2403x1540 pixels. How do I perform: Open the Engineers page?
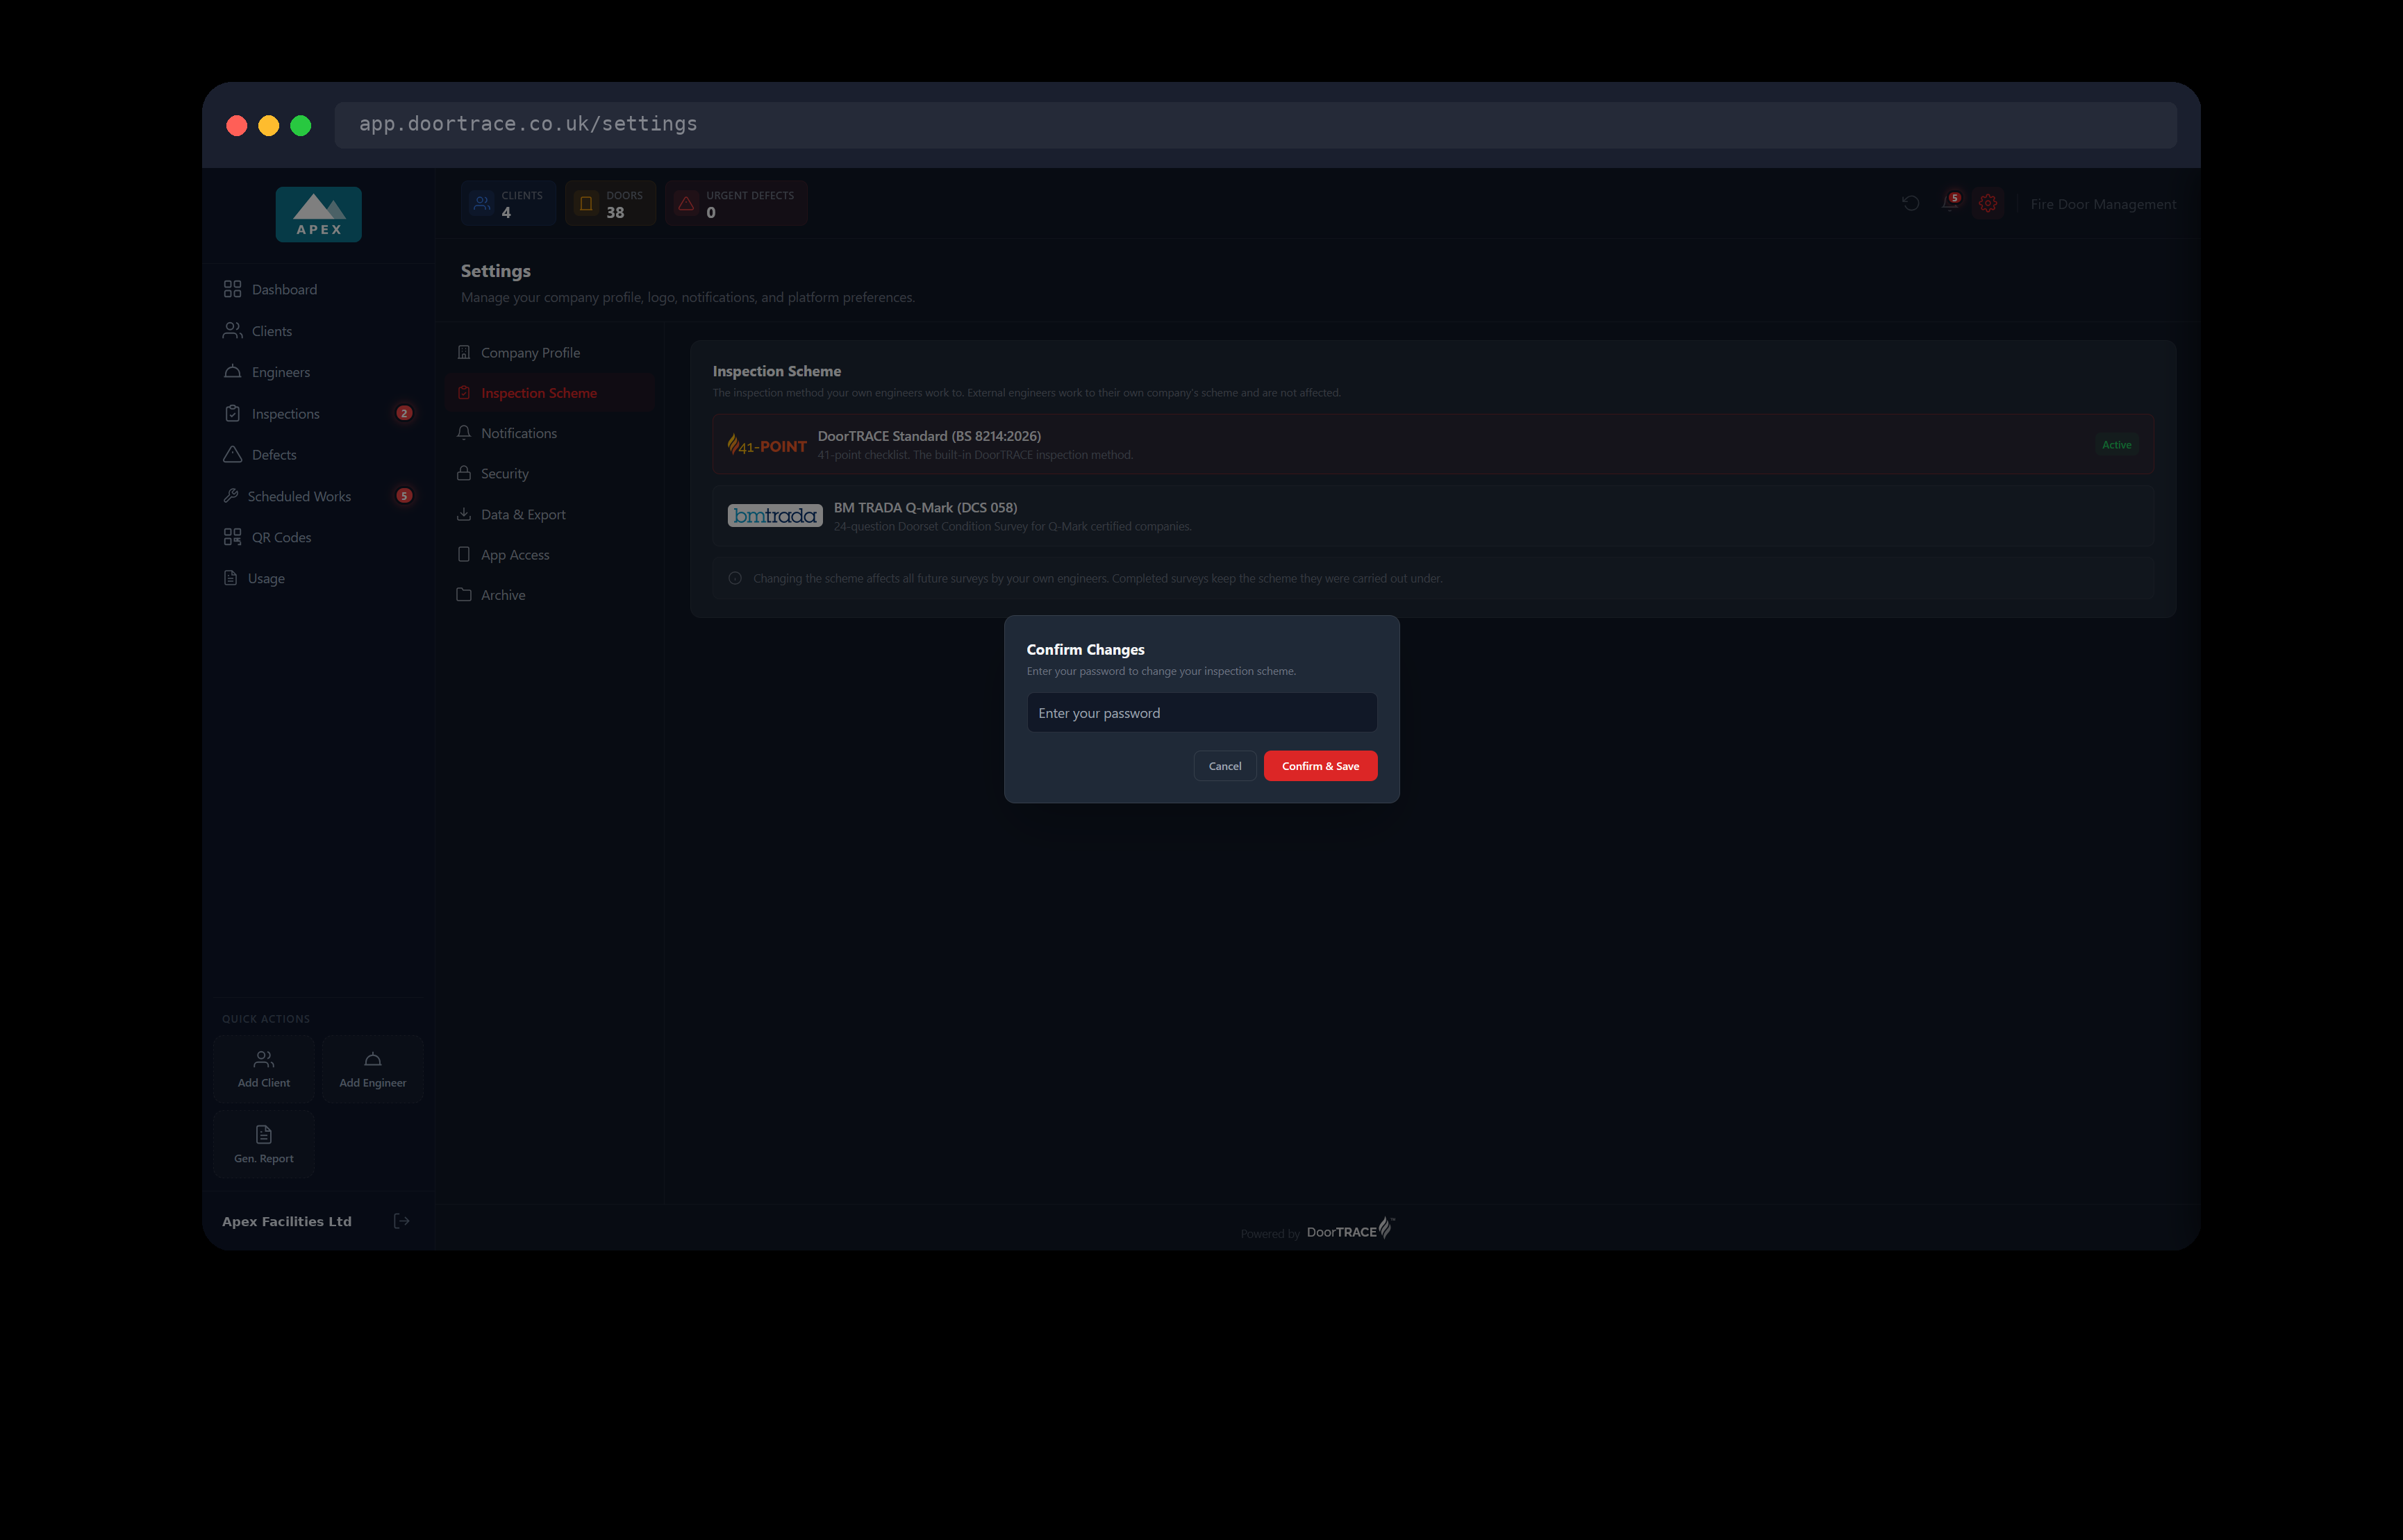(318, 372)
